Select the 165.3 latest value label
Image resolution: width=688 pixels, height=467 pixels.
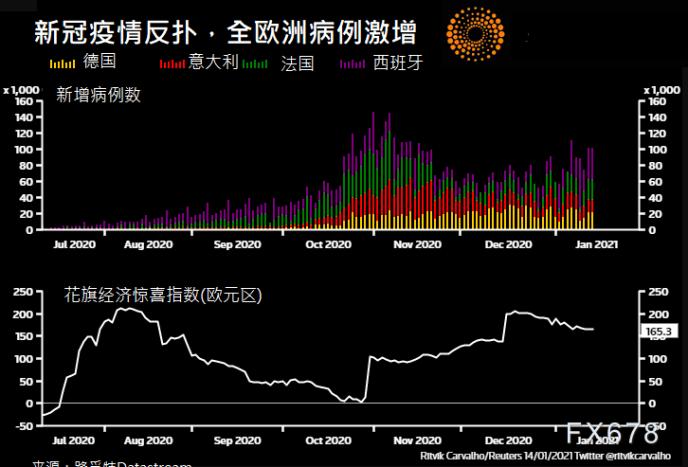pos(659,331)
